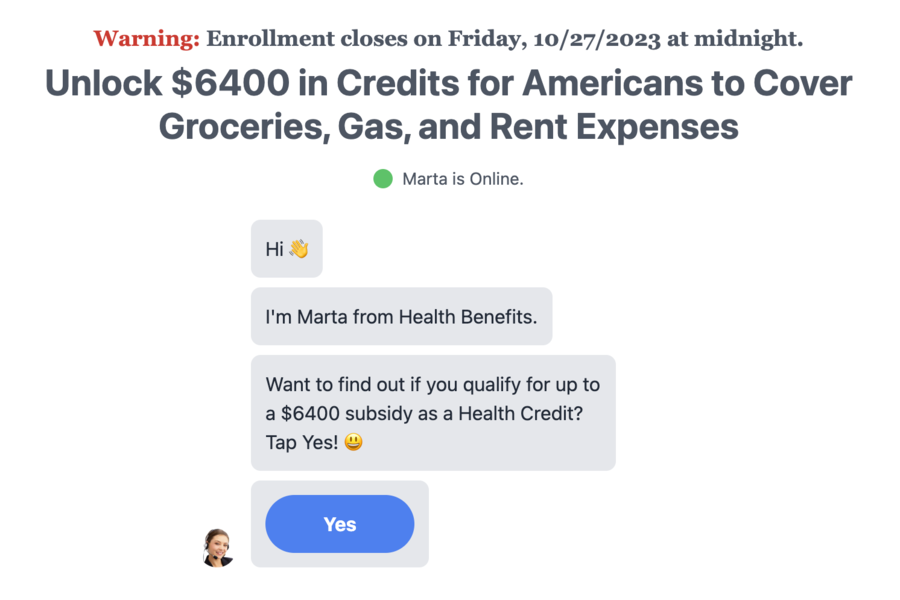Select the 'Hi' chat bubble

click(x=286, y=249)
